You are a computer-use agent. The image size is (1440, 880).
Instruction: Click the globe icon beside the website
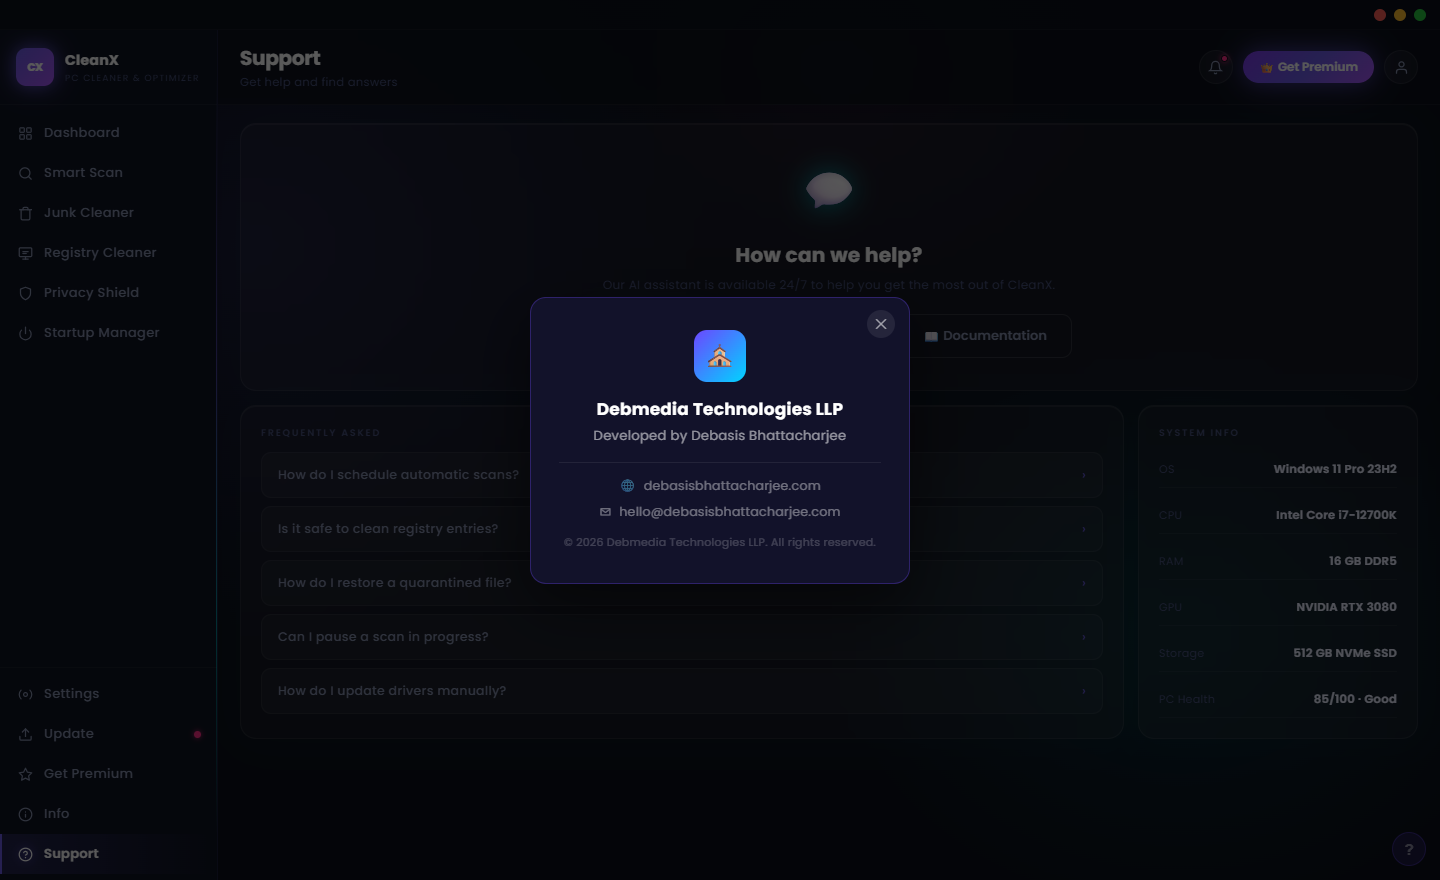coord(628,486)
